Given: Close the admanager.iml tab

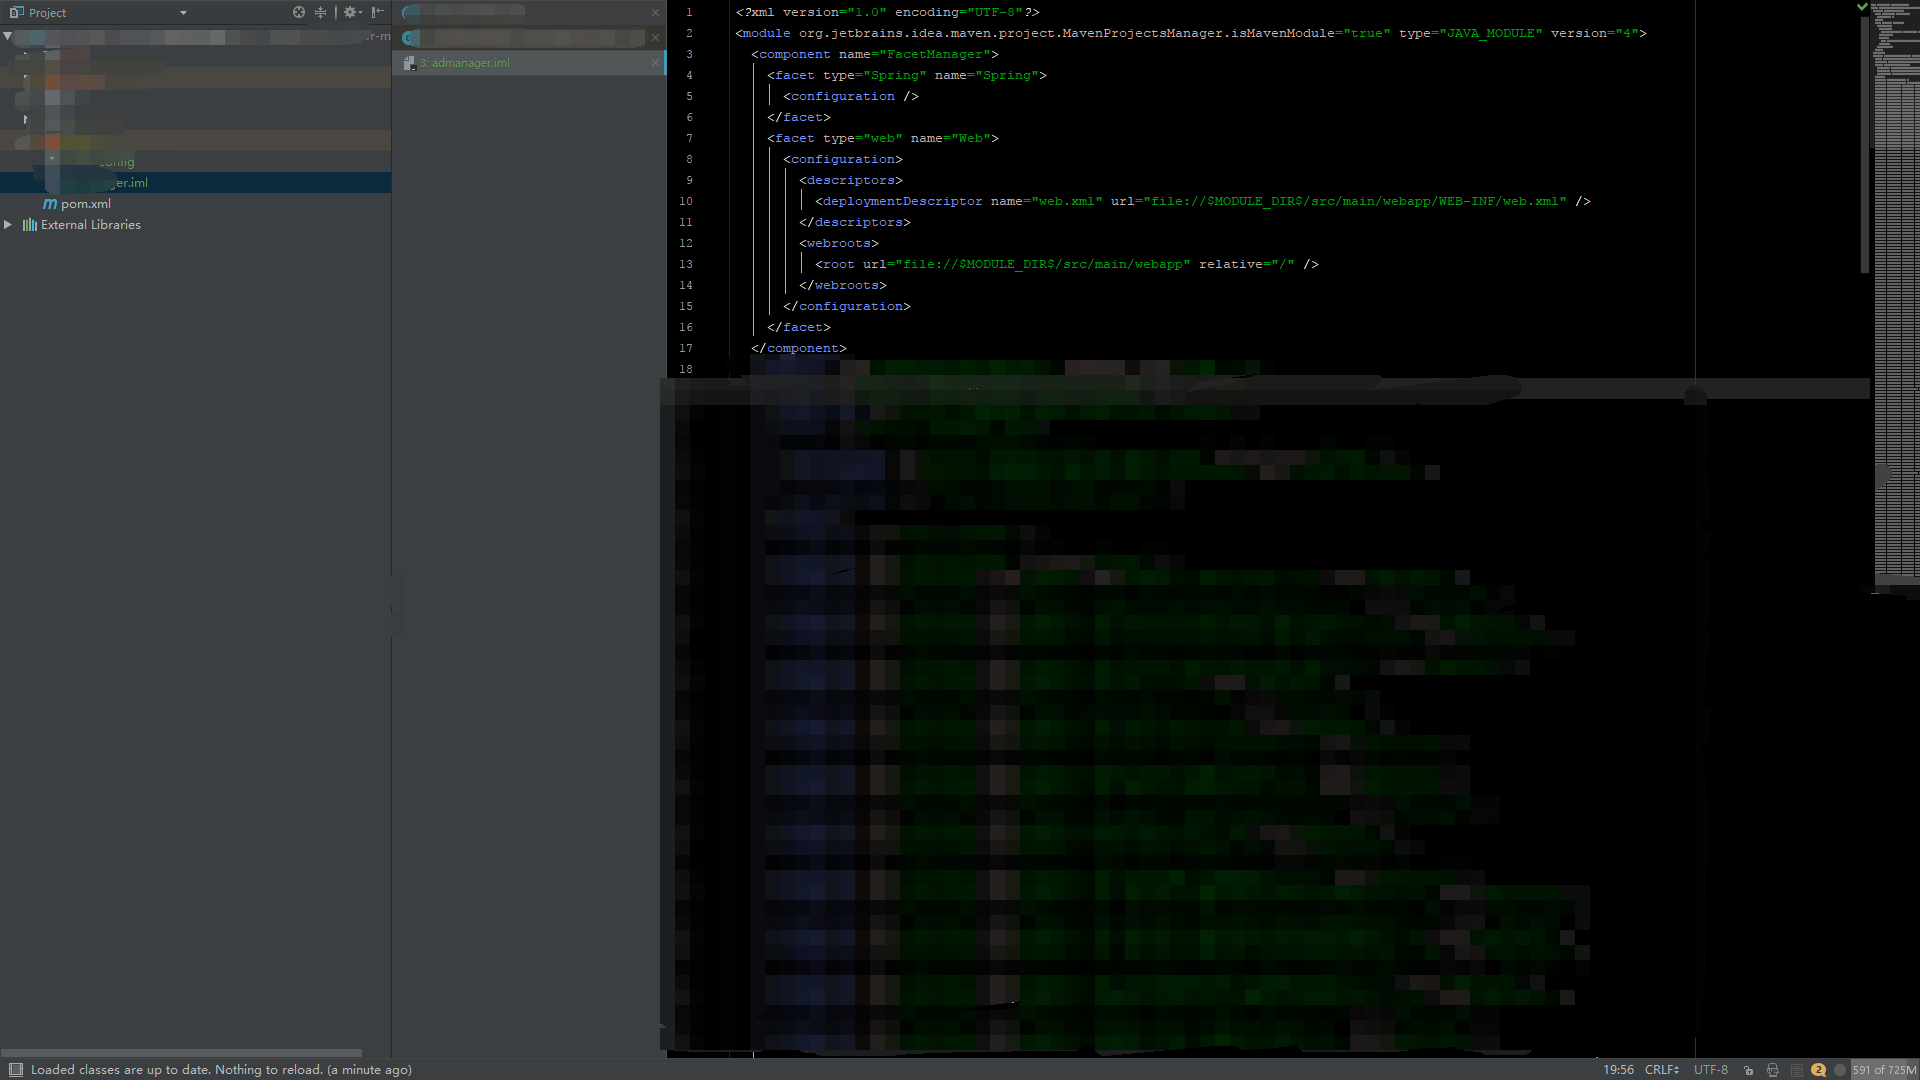Looking at the screenshot, I should pos(655,63).
